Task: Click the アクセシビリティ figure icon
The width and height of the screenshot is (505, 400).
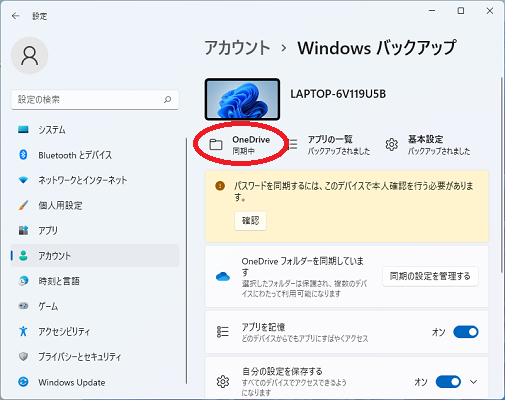Action: [x=23, y=331]
